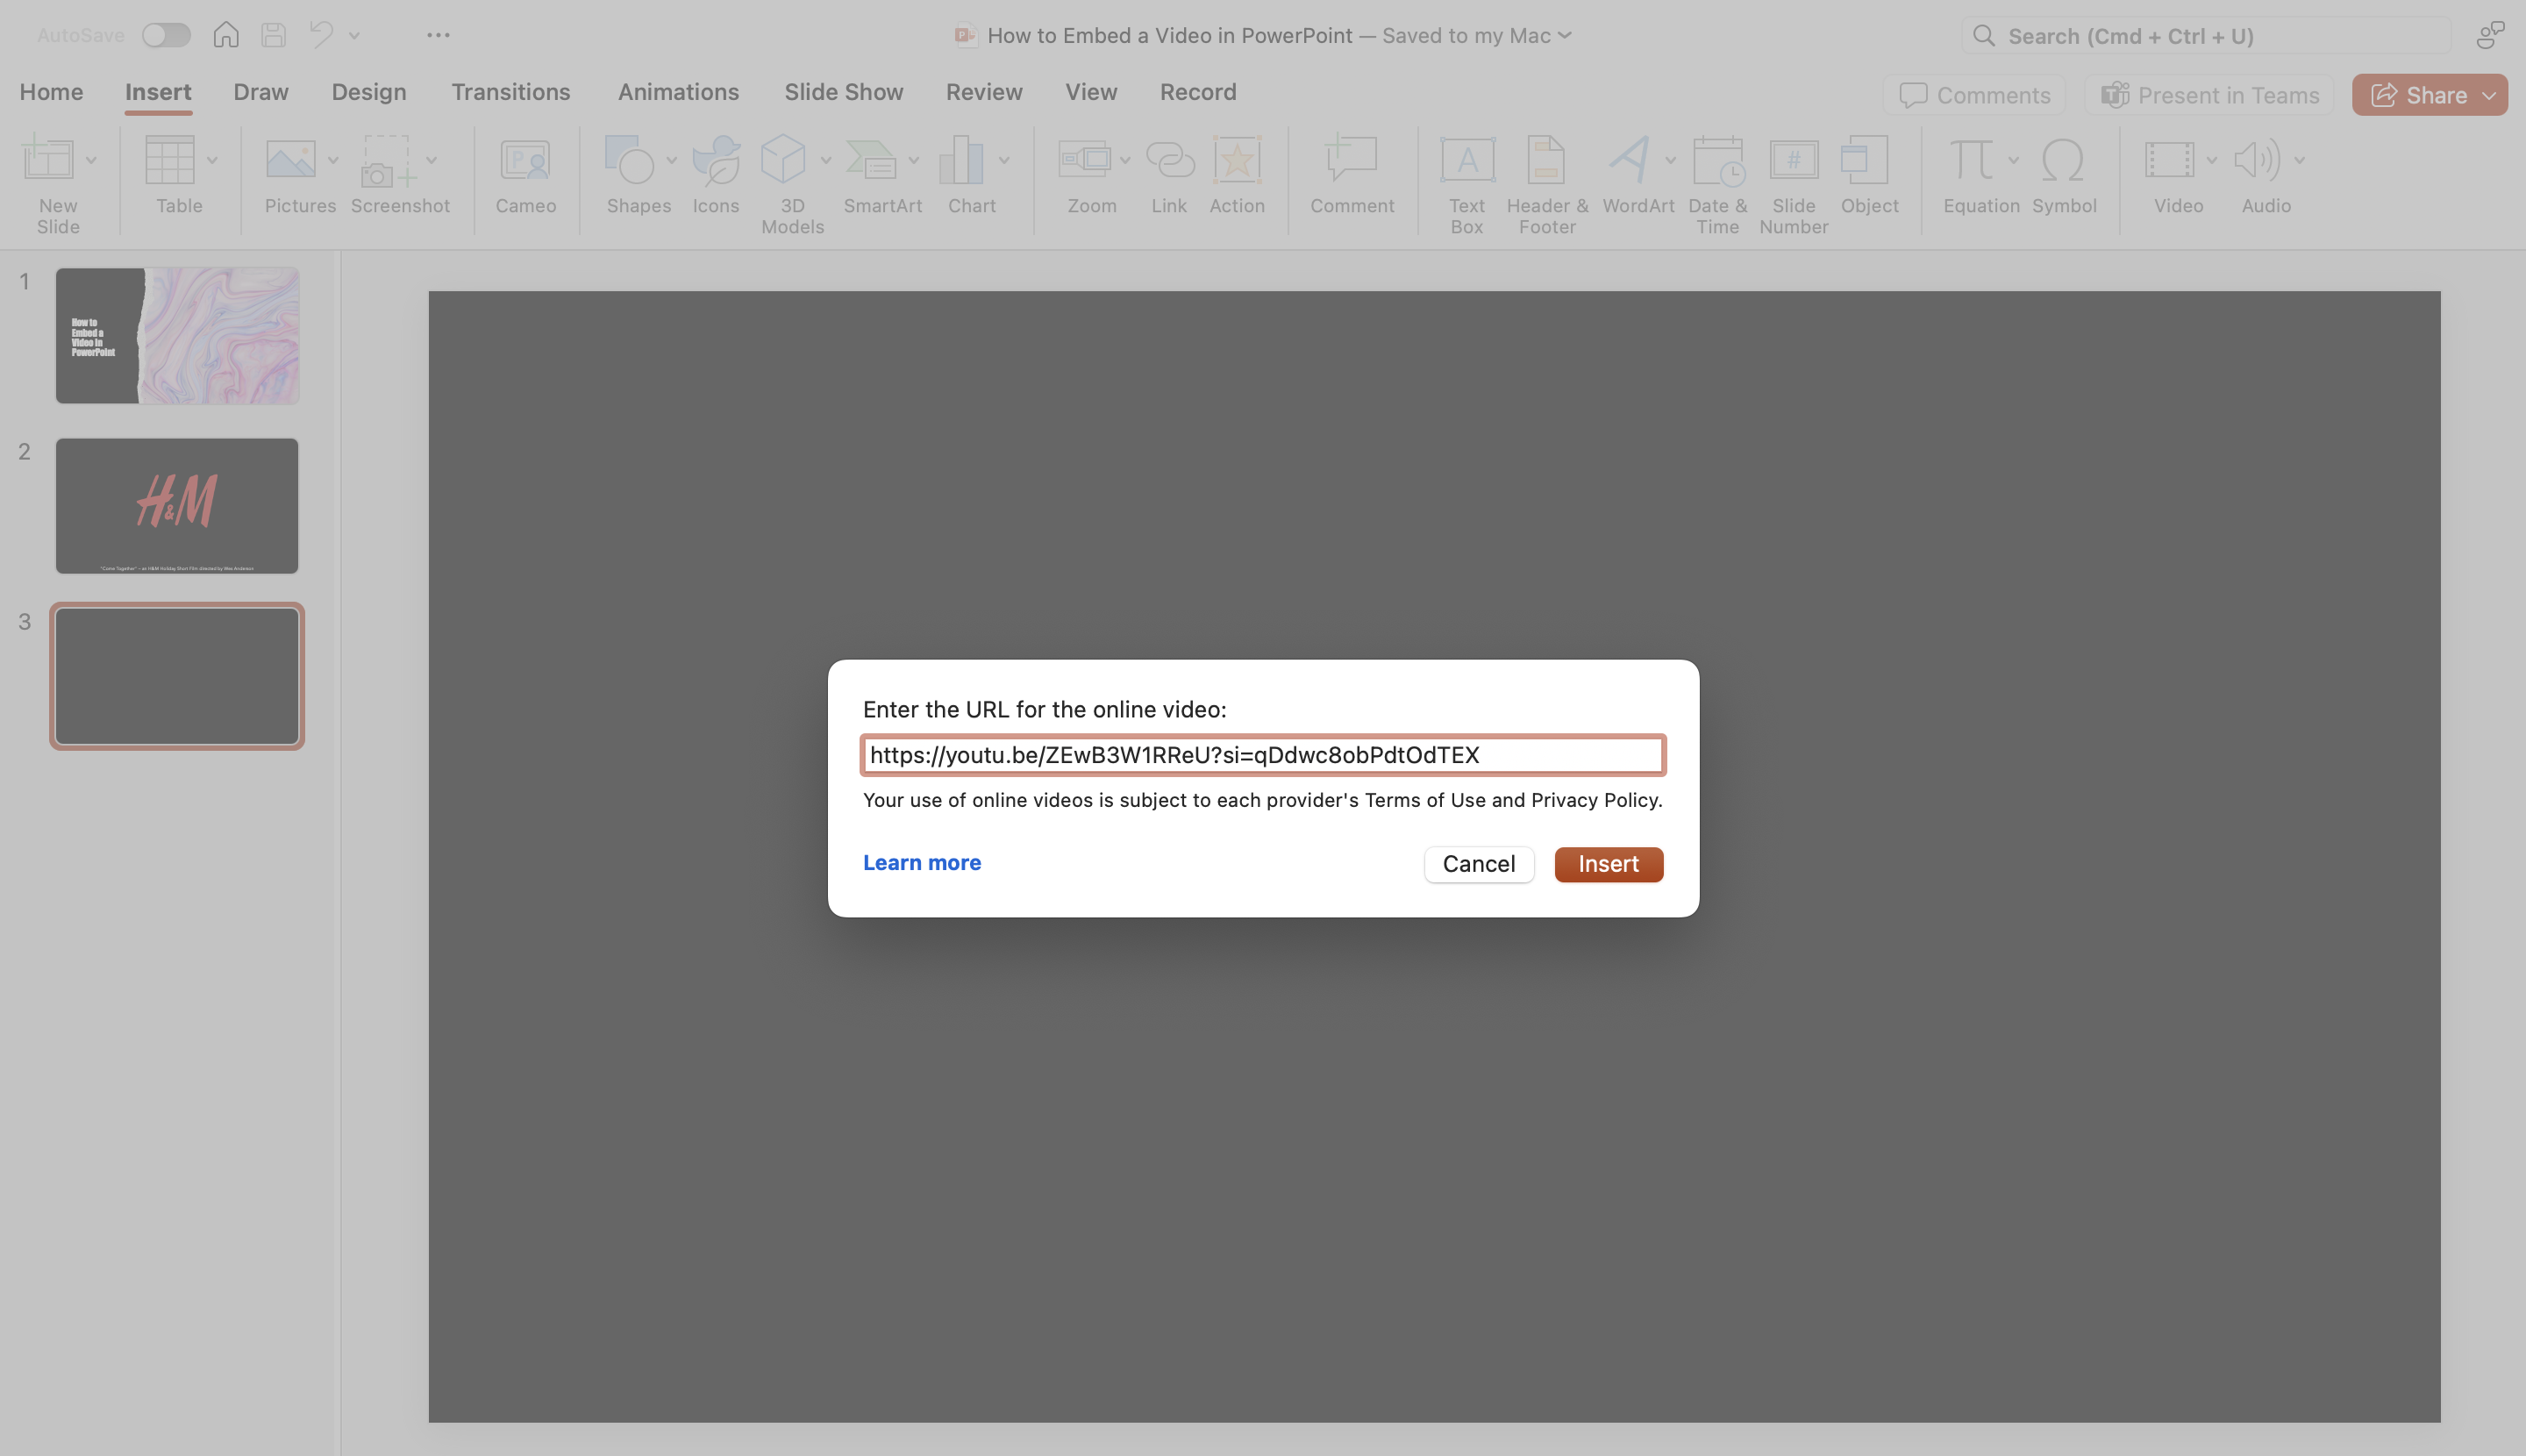
Task: Expand the Video dropdown arrow
Action: (x=2212, y=160)
